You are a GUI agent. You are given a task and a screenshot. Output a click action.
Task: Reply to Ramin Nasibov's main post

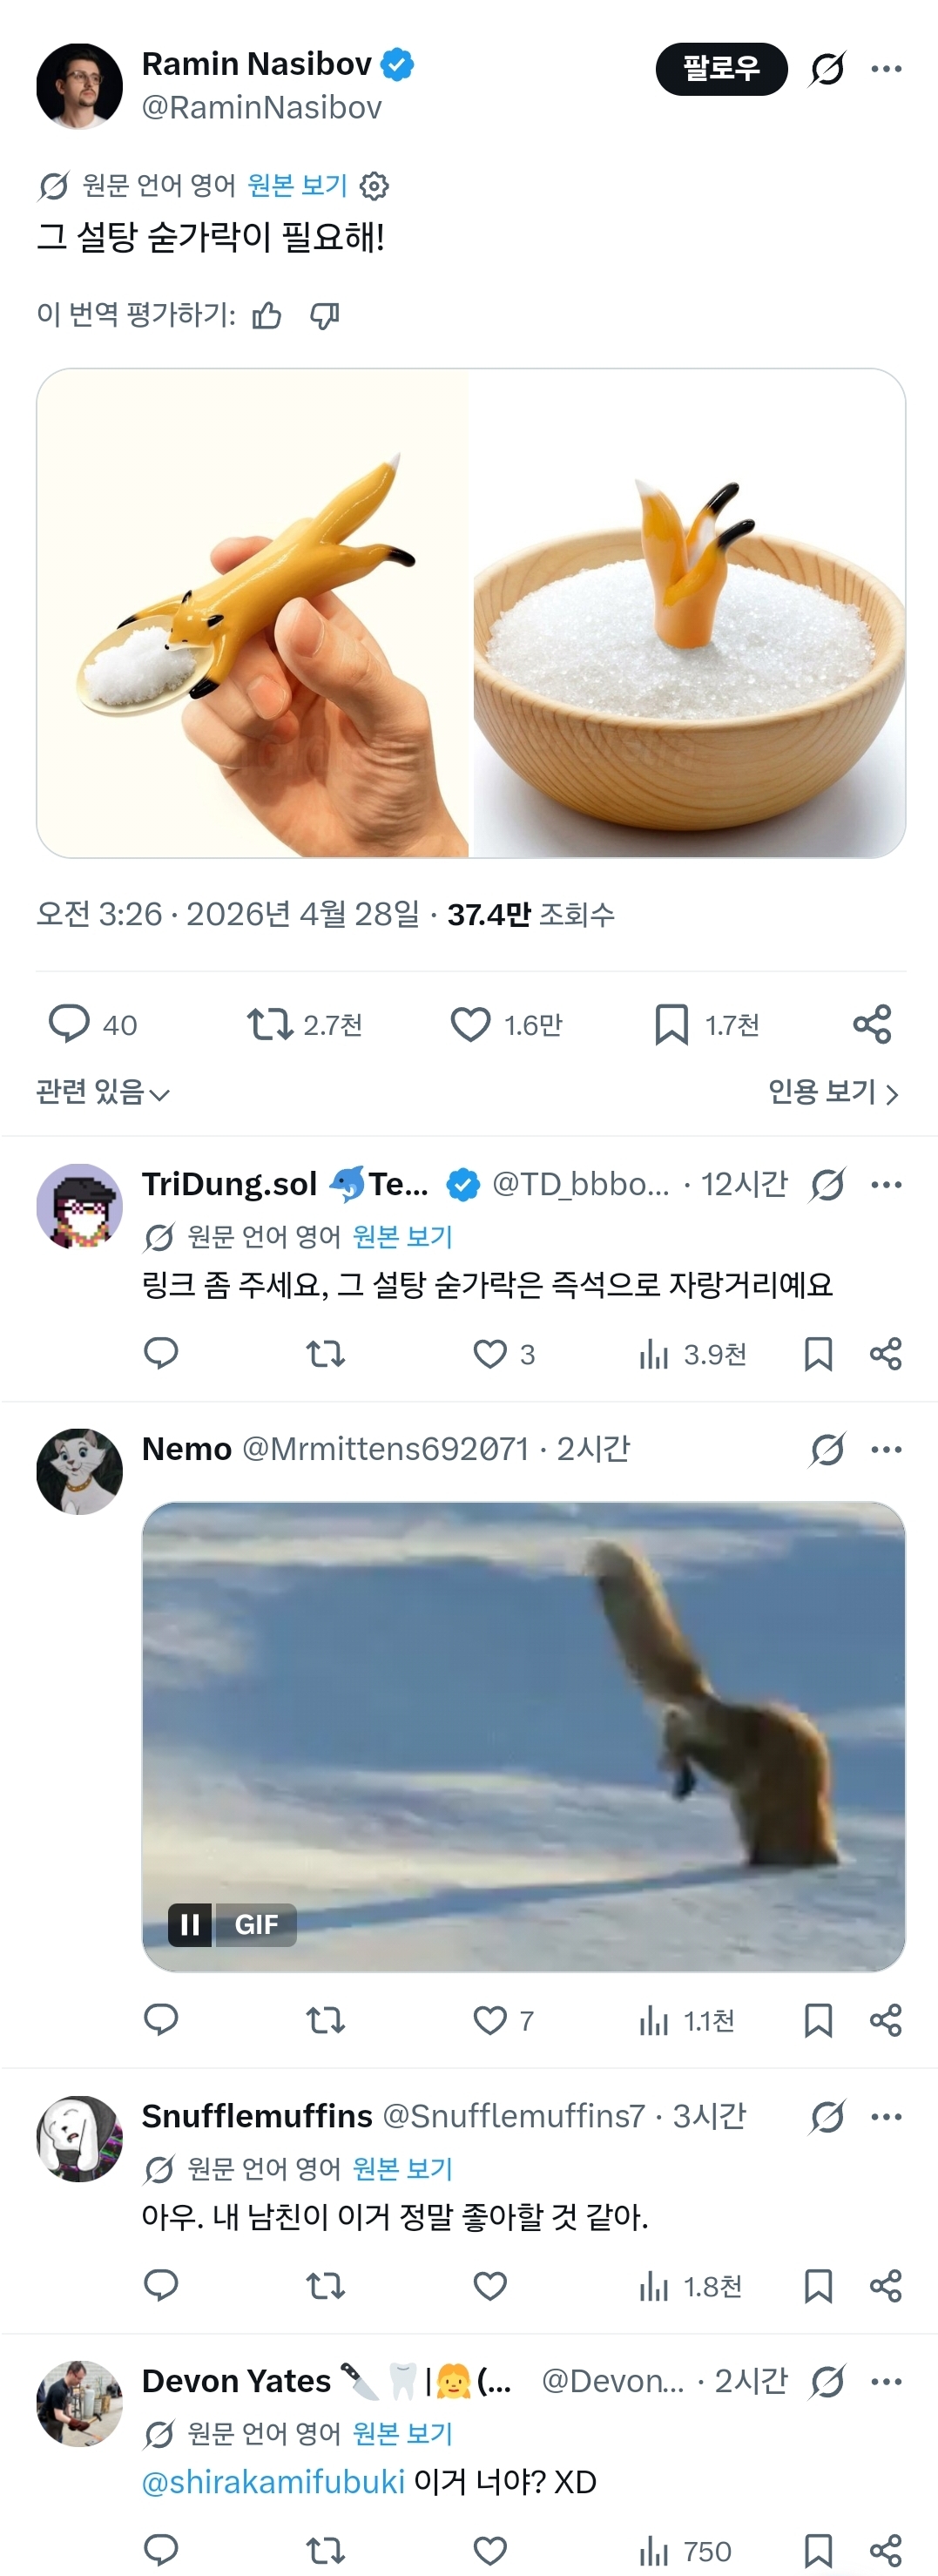coord(69,1024)
